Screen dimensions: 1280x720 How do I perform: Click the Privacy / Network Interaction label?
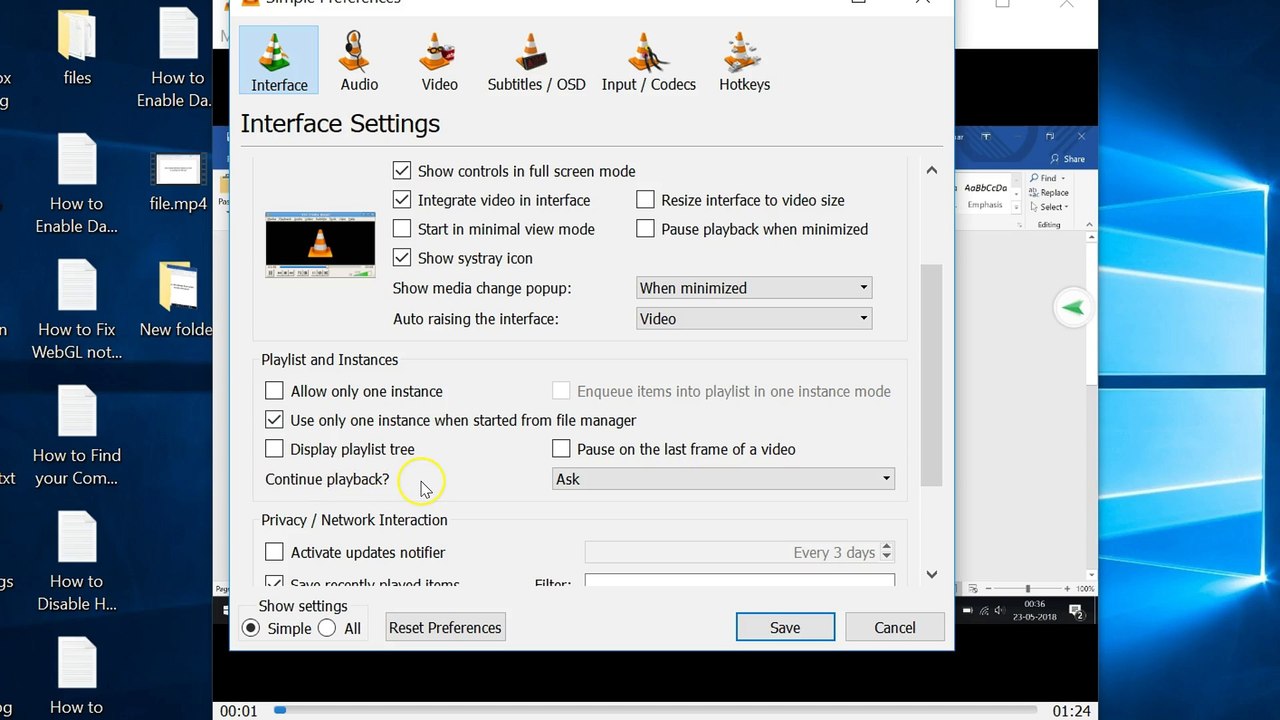[354, 520]
